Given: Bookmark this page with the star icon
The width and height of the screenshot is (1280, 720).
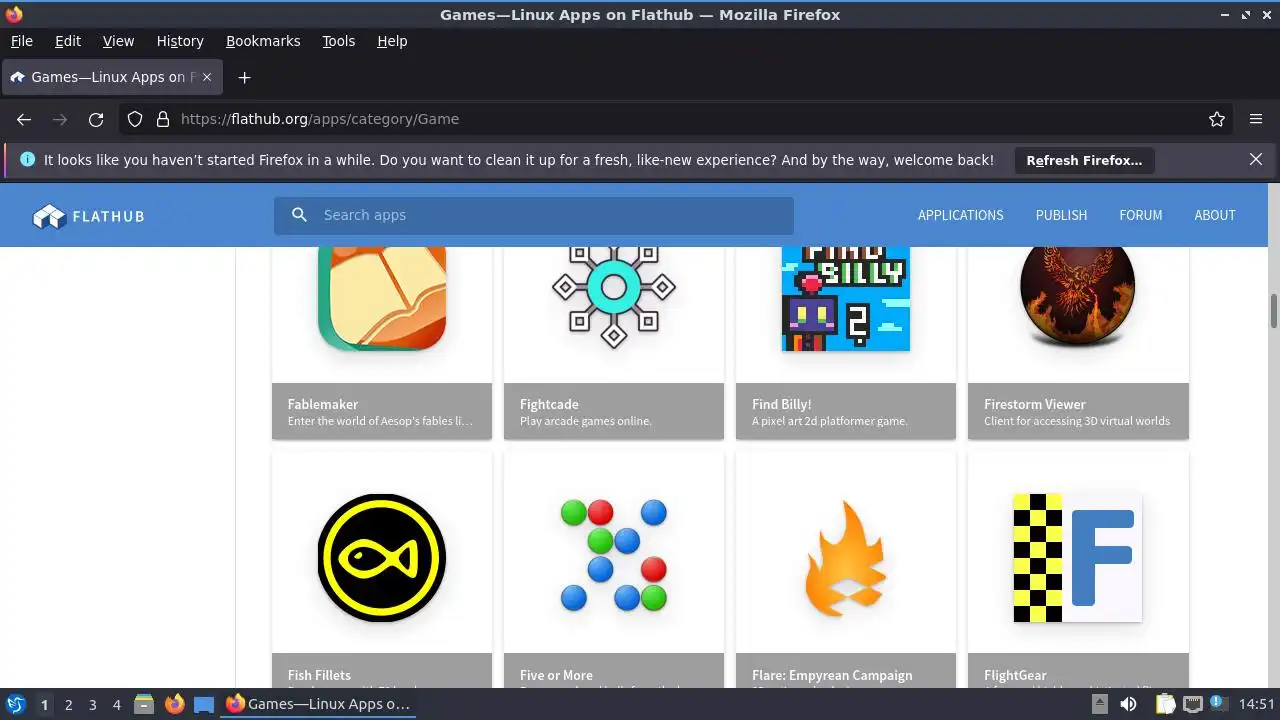Looking at the screenshot, I should pyautogui.click(x=1217, y=119).
